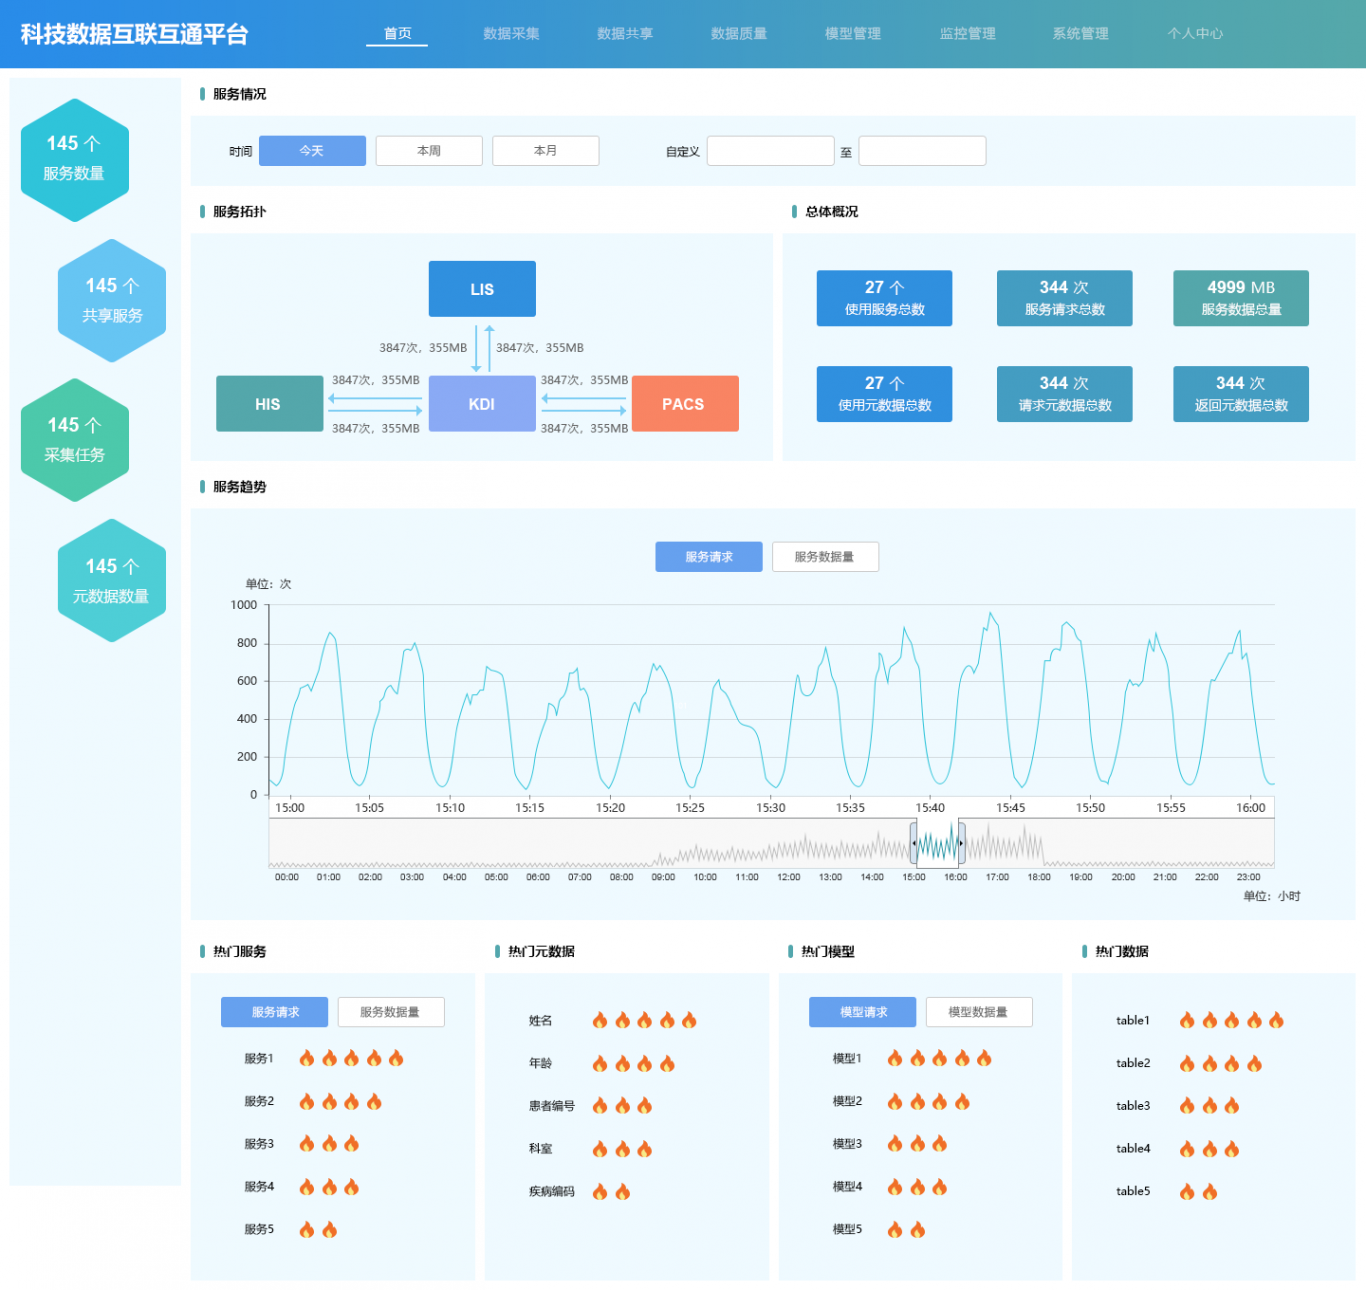Filter service status by 本周
The width and height of the screenshot is (1366, 1290).
coord(429,151)
